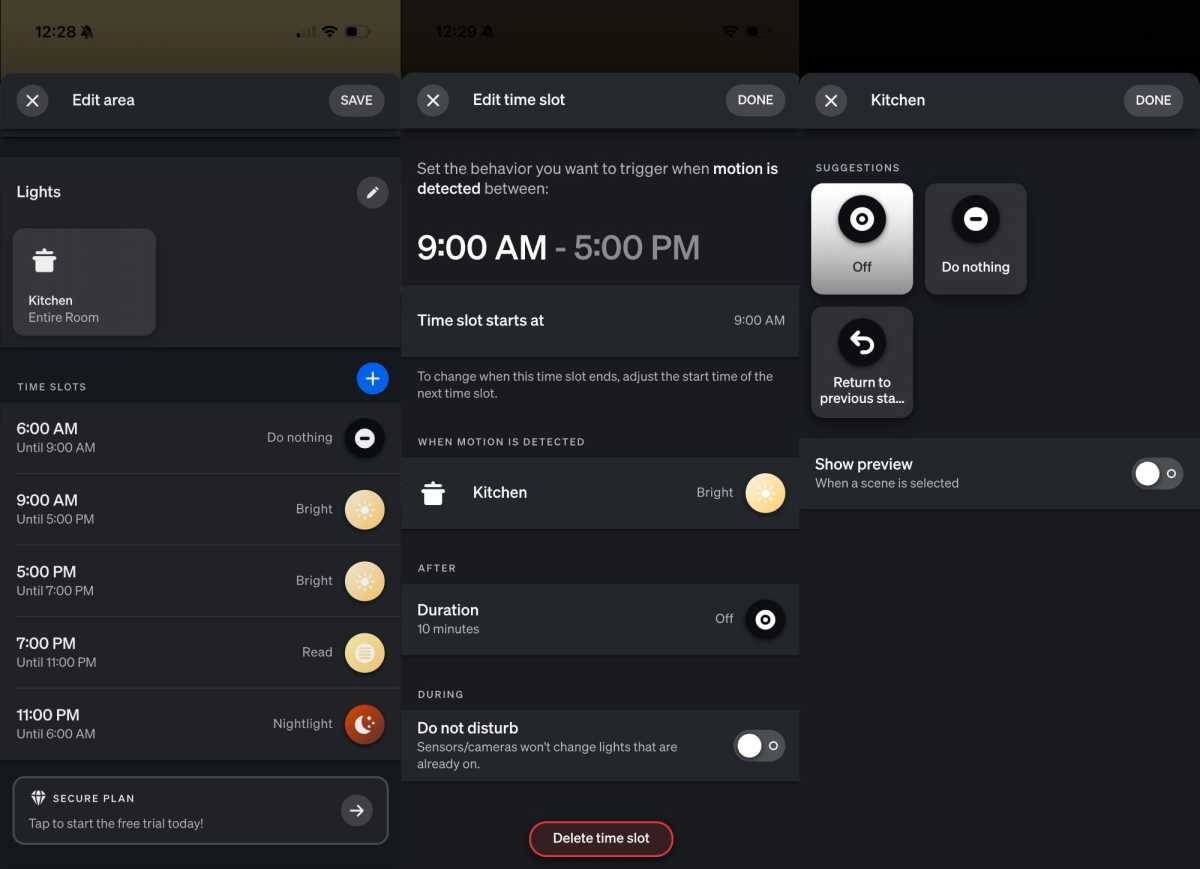
Task: Select the Off power suggestion icon
Action: (861, 220)
